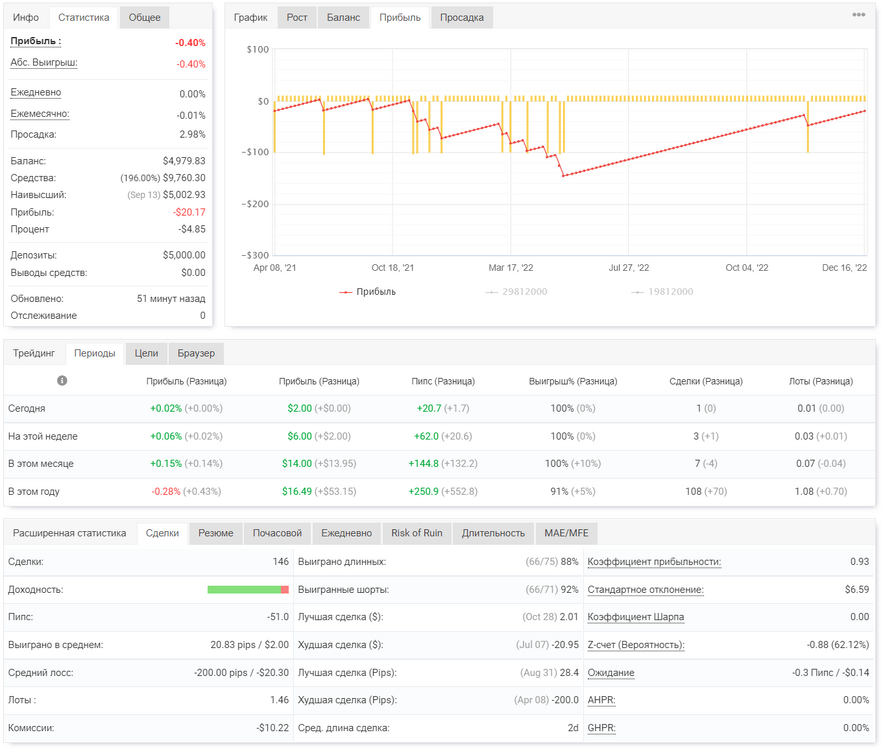Viewport: 883px width, 750px height.
Task: Click the Депозиты value $5,000.00
Action: click(184, 255)
